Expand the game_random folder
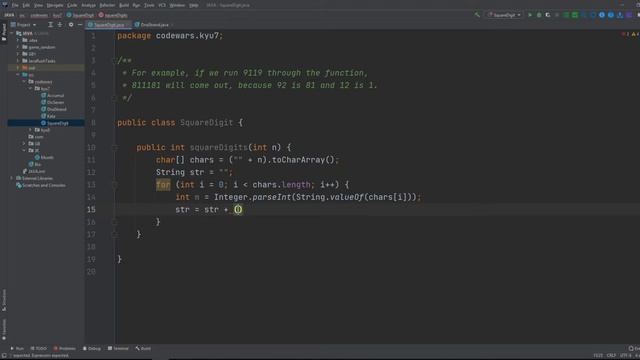This screenshot has width=640, height=360. pyautogui.click(x=18, y=47)
